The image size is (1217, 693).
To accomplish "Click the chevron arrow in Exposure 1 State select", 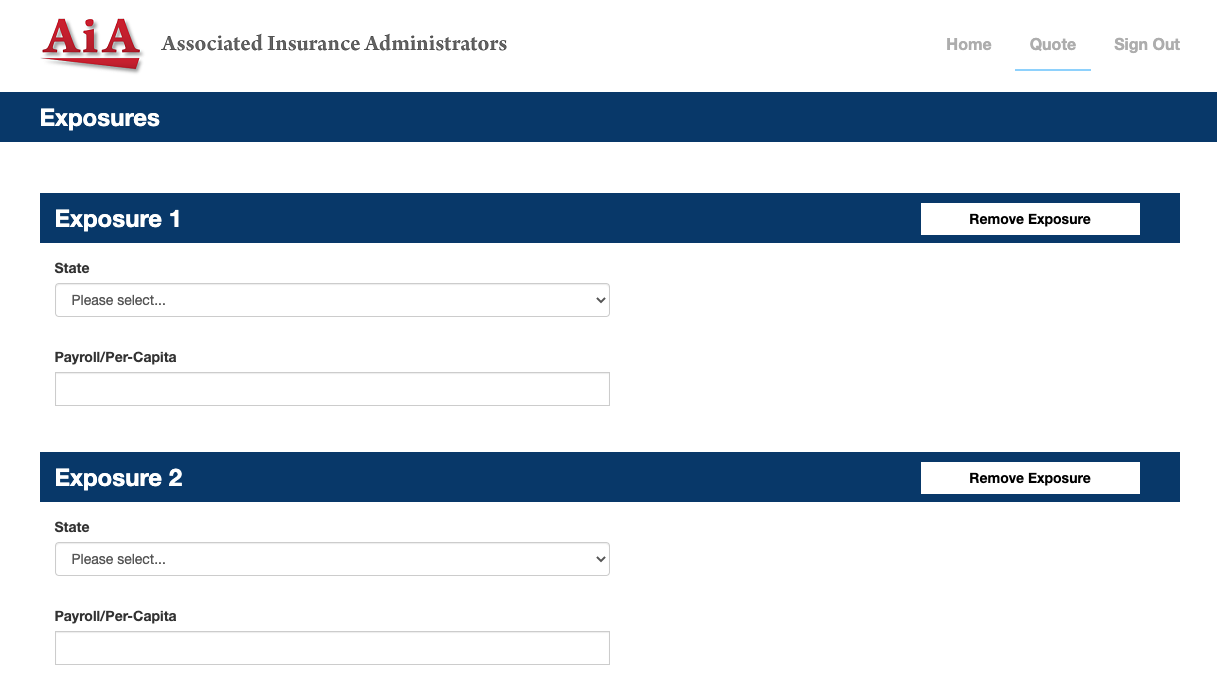I will pyautogui.click(x=600, y=300).
